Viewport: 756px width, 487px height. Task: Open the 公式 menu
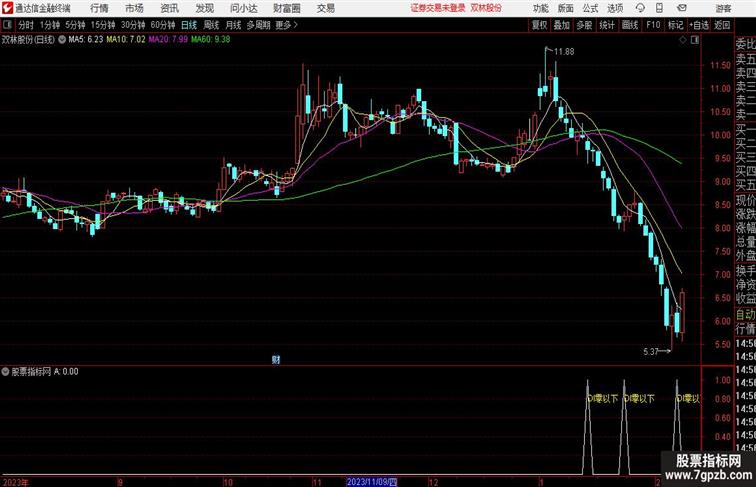(590, 8)
